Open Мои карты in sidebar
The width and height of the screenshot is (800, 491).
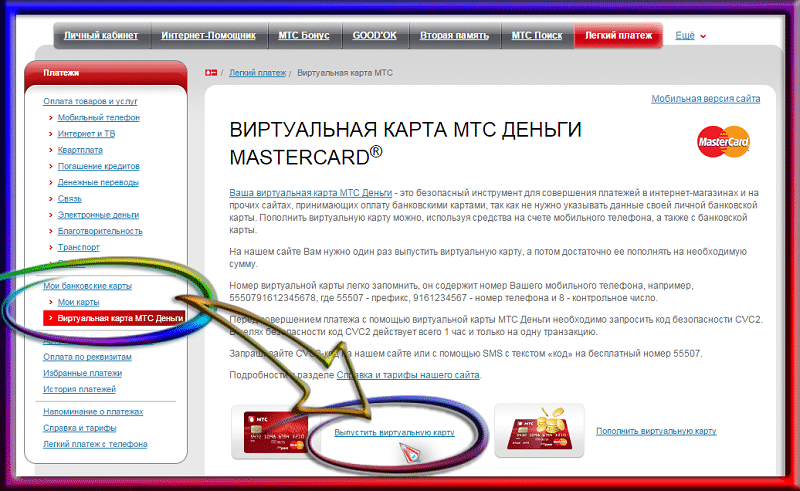78,302
